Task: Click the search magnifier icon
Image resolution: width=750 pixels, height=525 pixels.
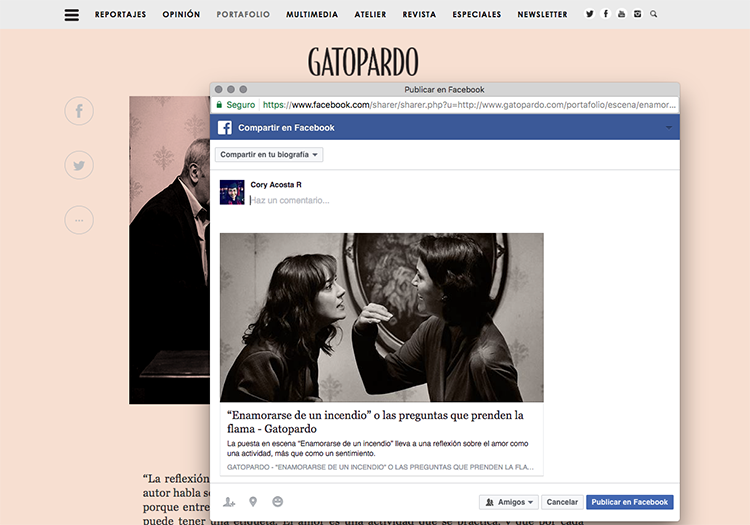Action: 654,14
